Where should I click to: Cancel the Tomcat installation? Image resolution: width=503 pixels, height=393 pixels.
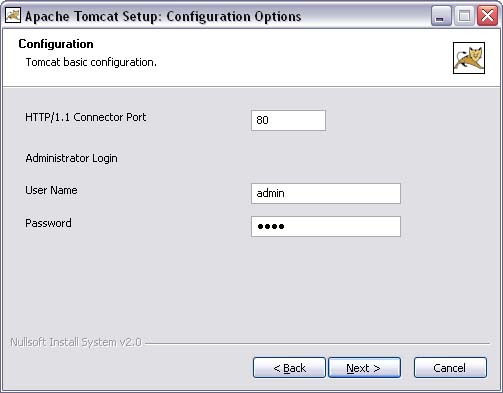[450, 368]
